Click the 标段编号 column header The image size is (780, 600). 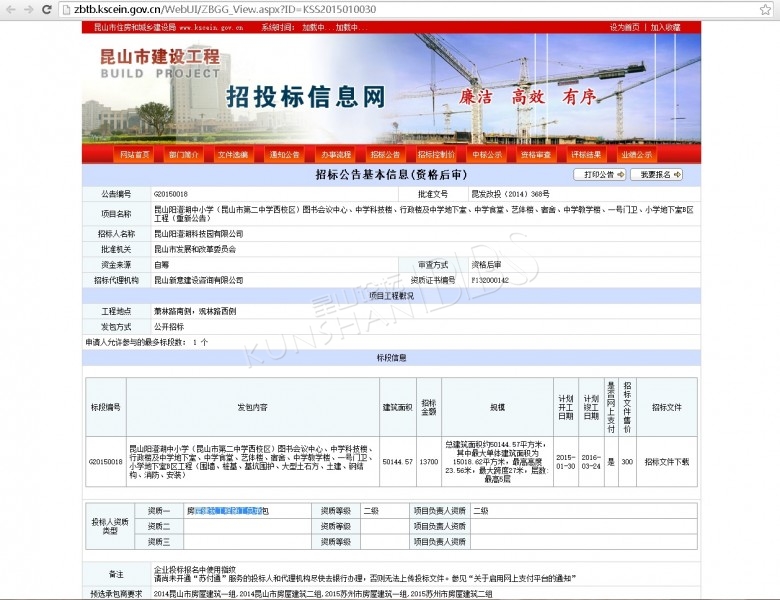[105, 407]
